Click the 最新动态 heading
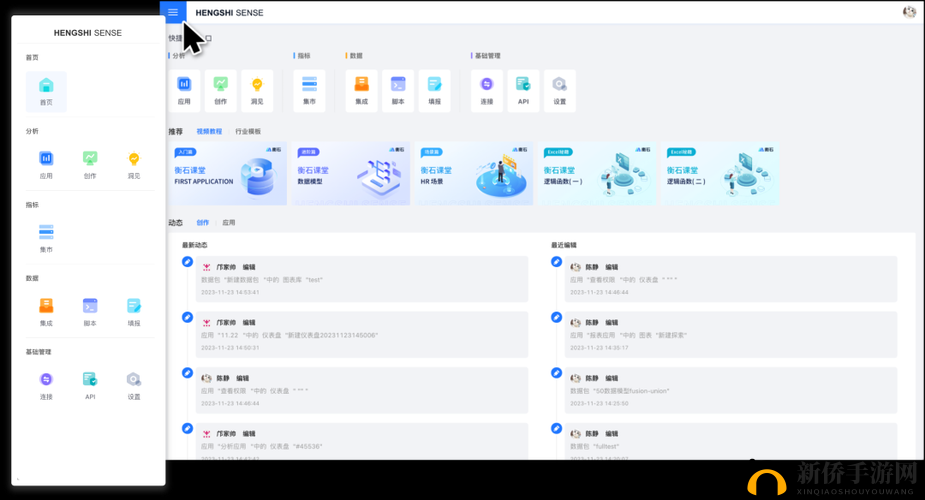 195,245
